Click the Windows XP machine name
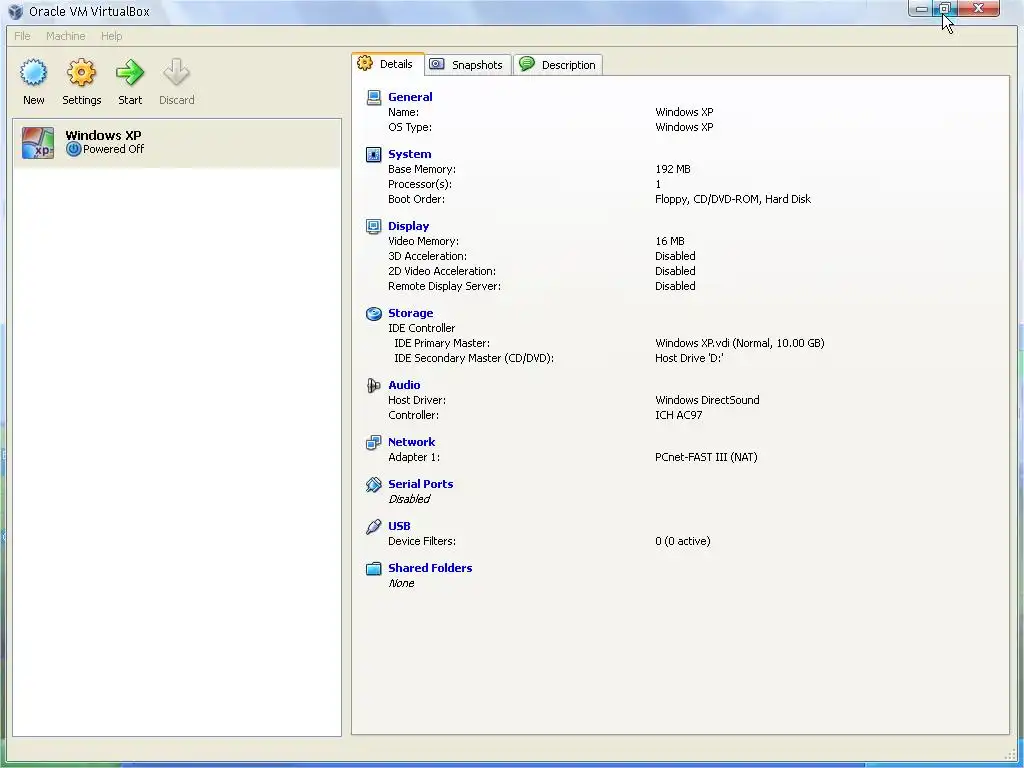Screen dimensions: 1024x768 click(103, 135)
